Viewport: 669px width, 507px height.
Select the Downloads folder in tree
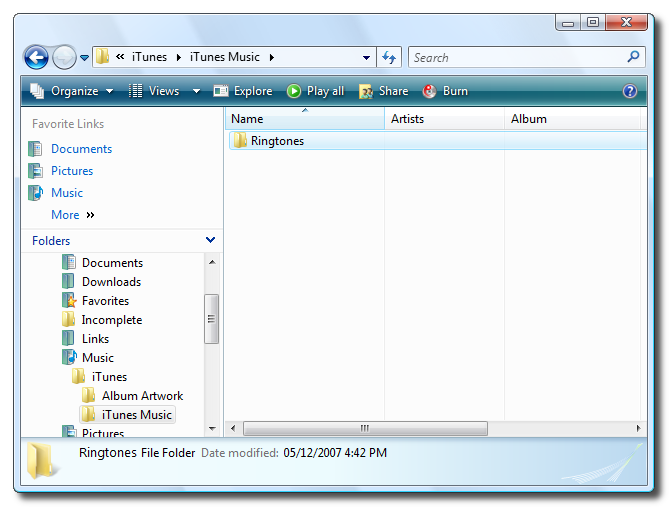[110, 282]
